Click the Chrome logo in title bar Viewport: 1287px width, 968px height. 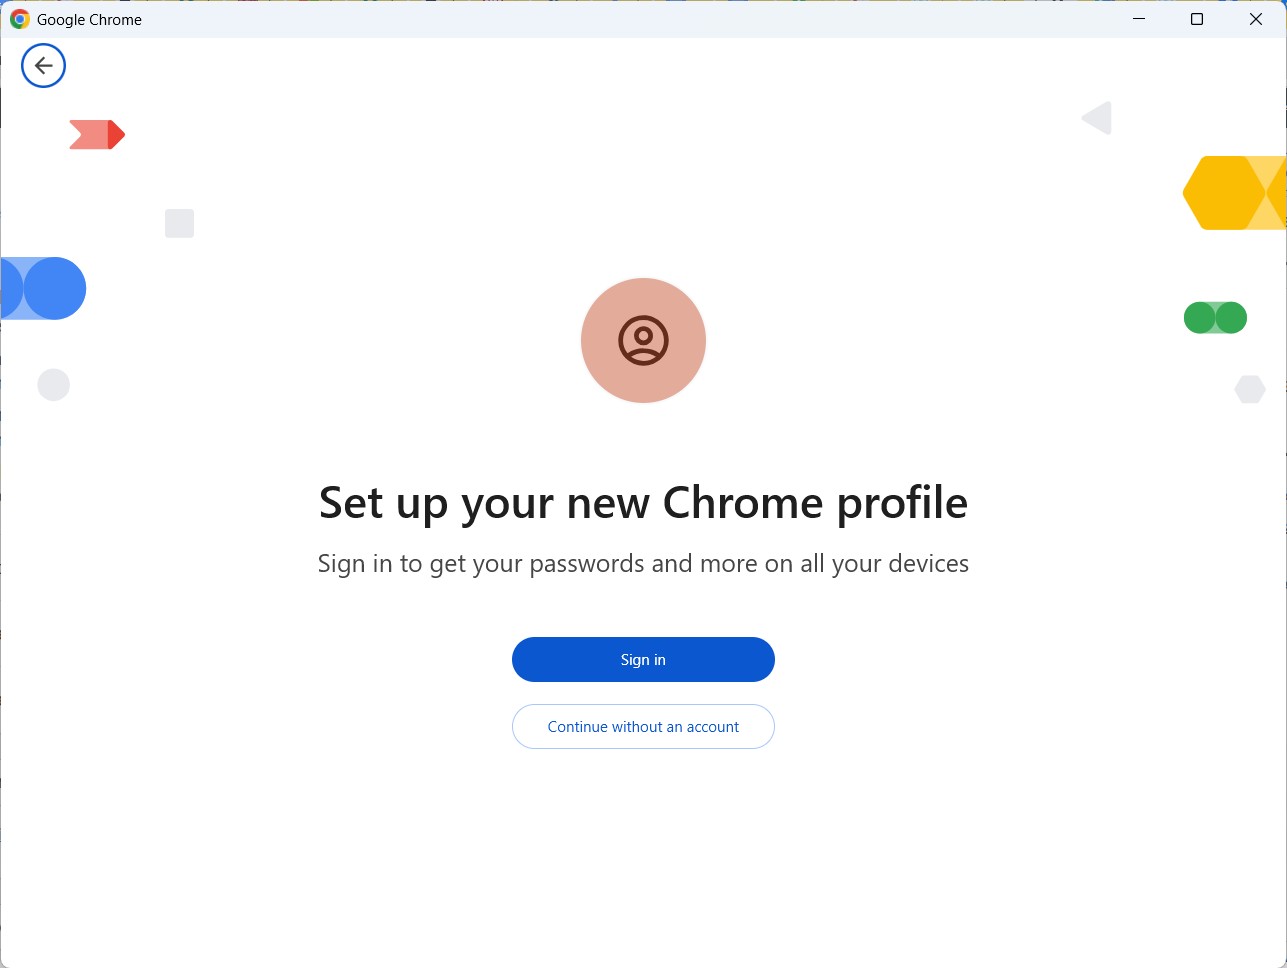tap(20, 19)
